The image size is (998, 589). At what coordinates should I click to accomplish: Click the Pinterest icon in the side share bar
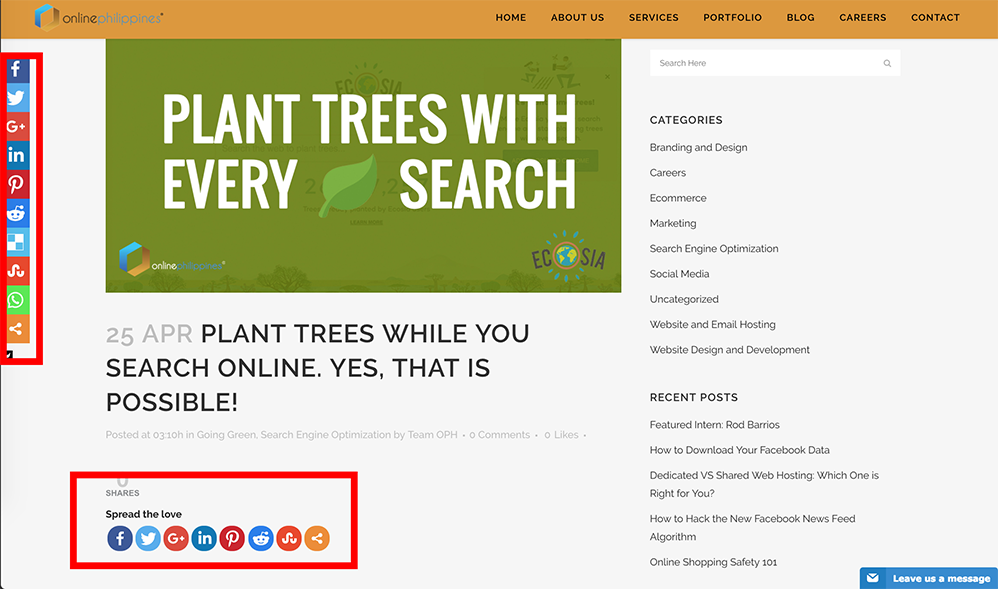(17, 184)
